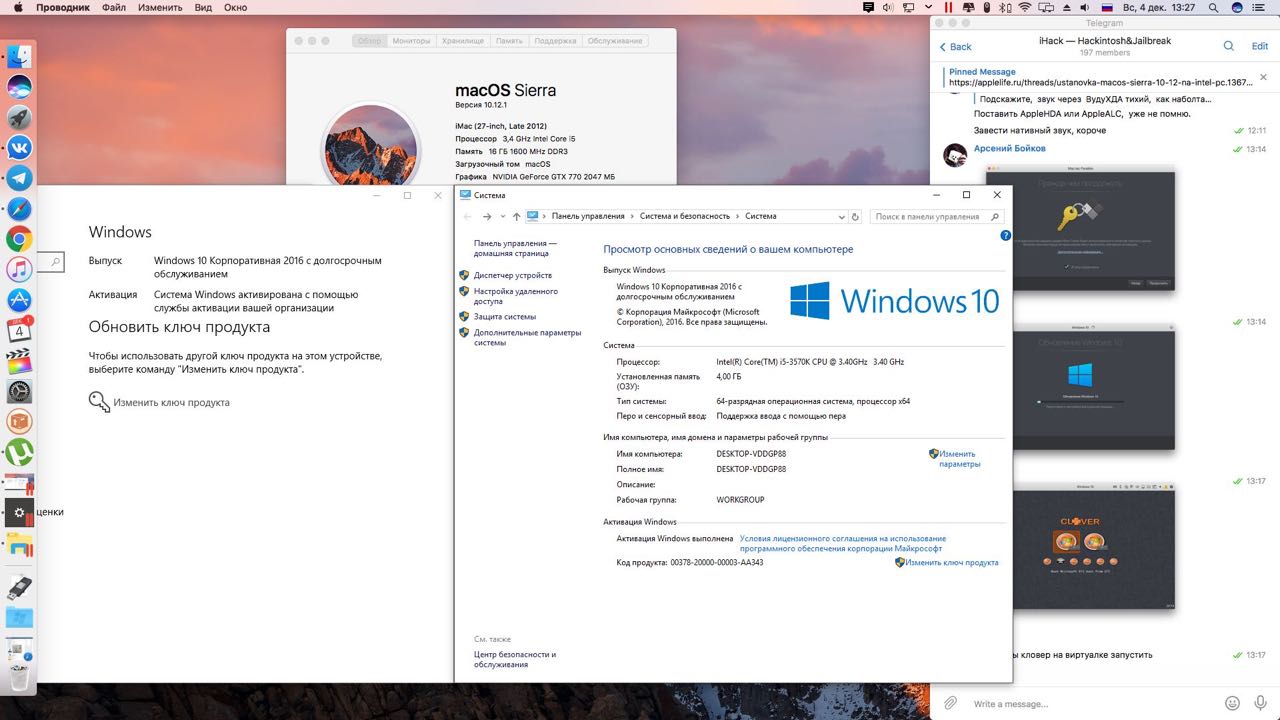Open System Preferences from the Dock
Viewport: 1280px width, 720px height.
[x=20, y=391]
